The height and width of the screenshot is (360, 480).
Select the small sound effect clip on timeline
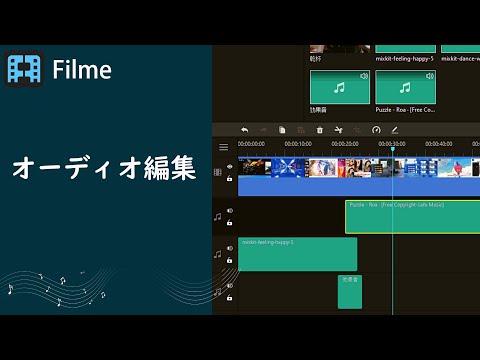(x=350, y=292)
